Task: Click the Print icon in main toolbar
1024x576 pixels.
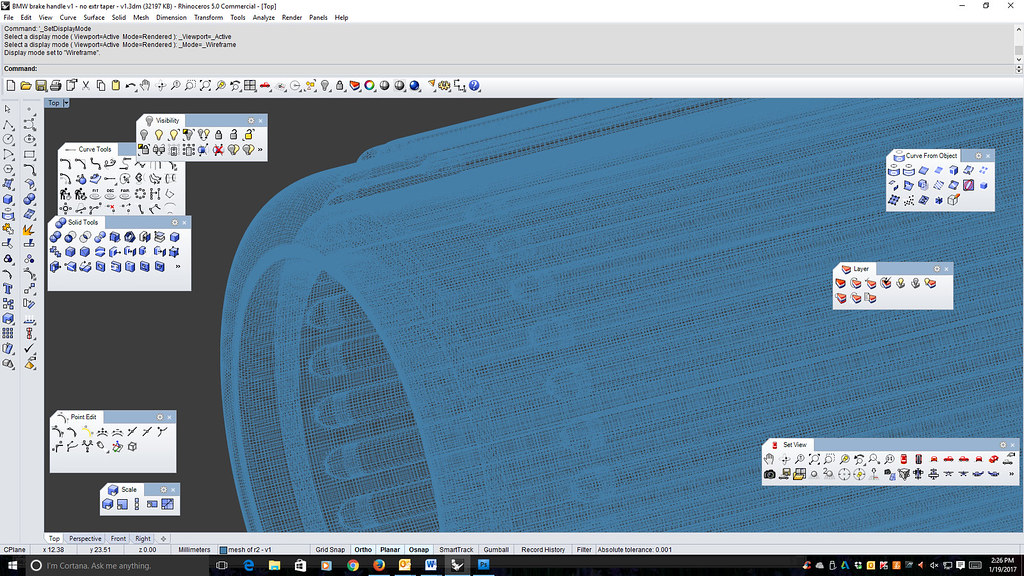Action: point(56,86)
